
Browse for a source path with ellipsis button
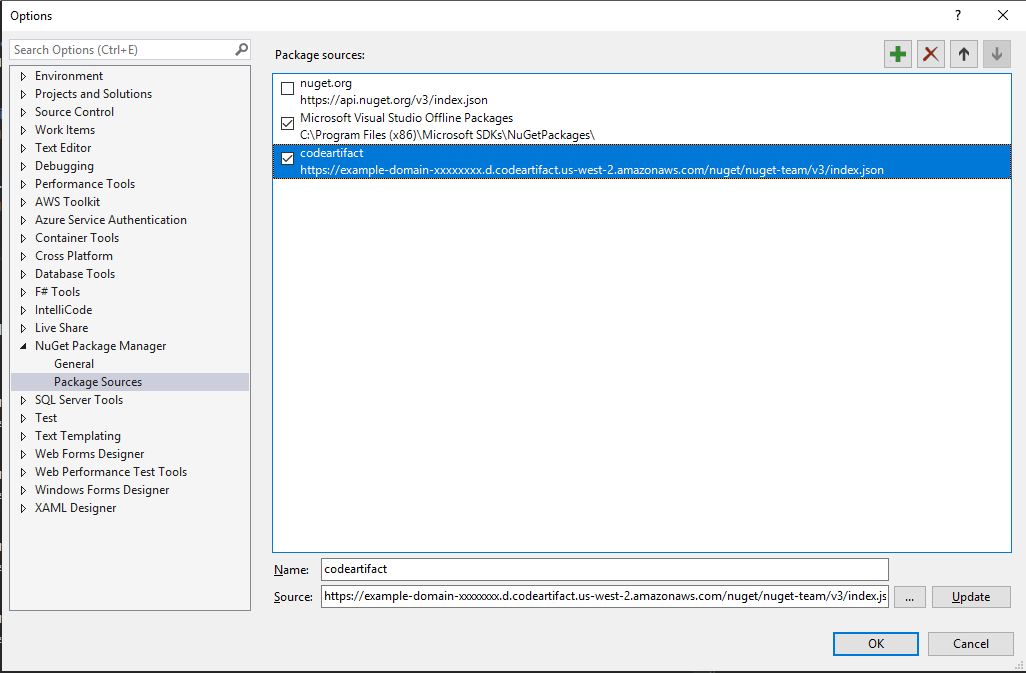[x=909, y=596]
